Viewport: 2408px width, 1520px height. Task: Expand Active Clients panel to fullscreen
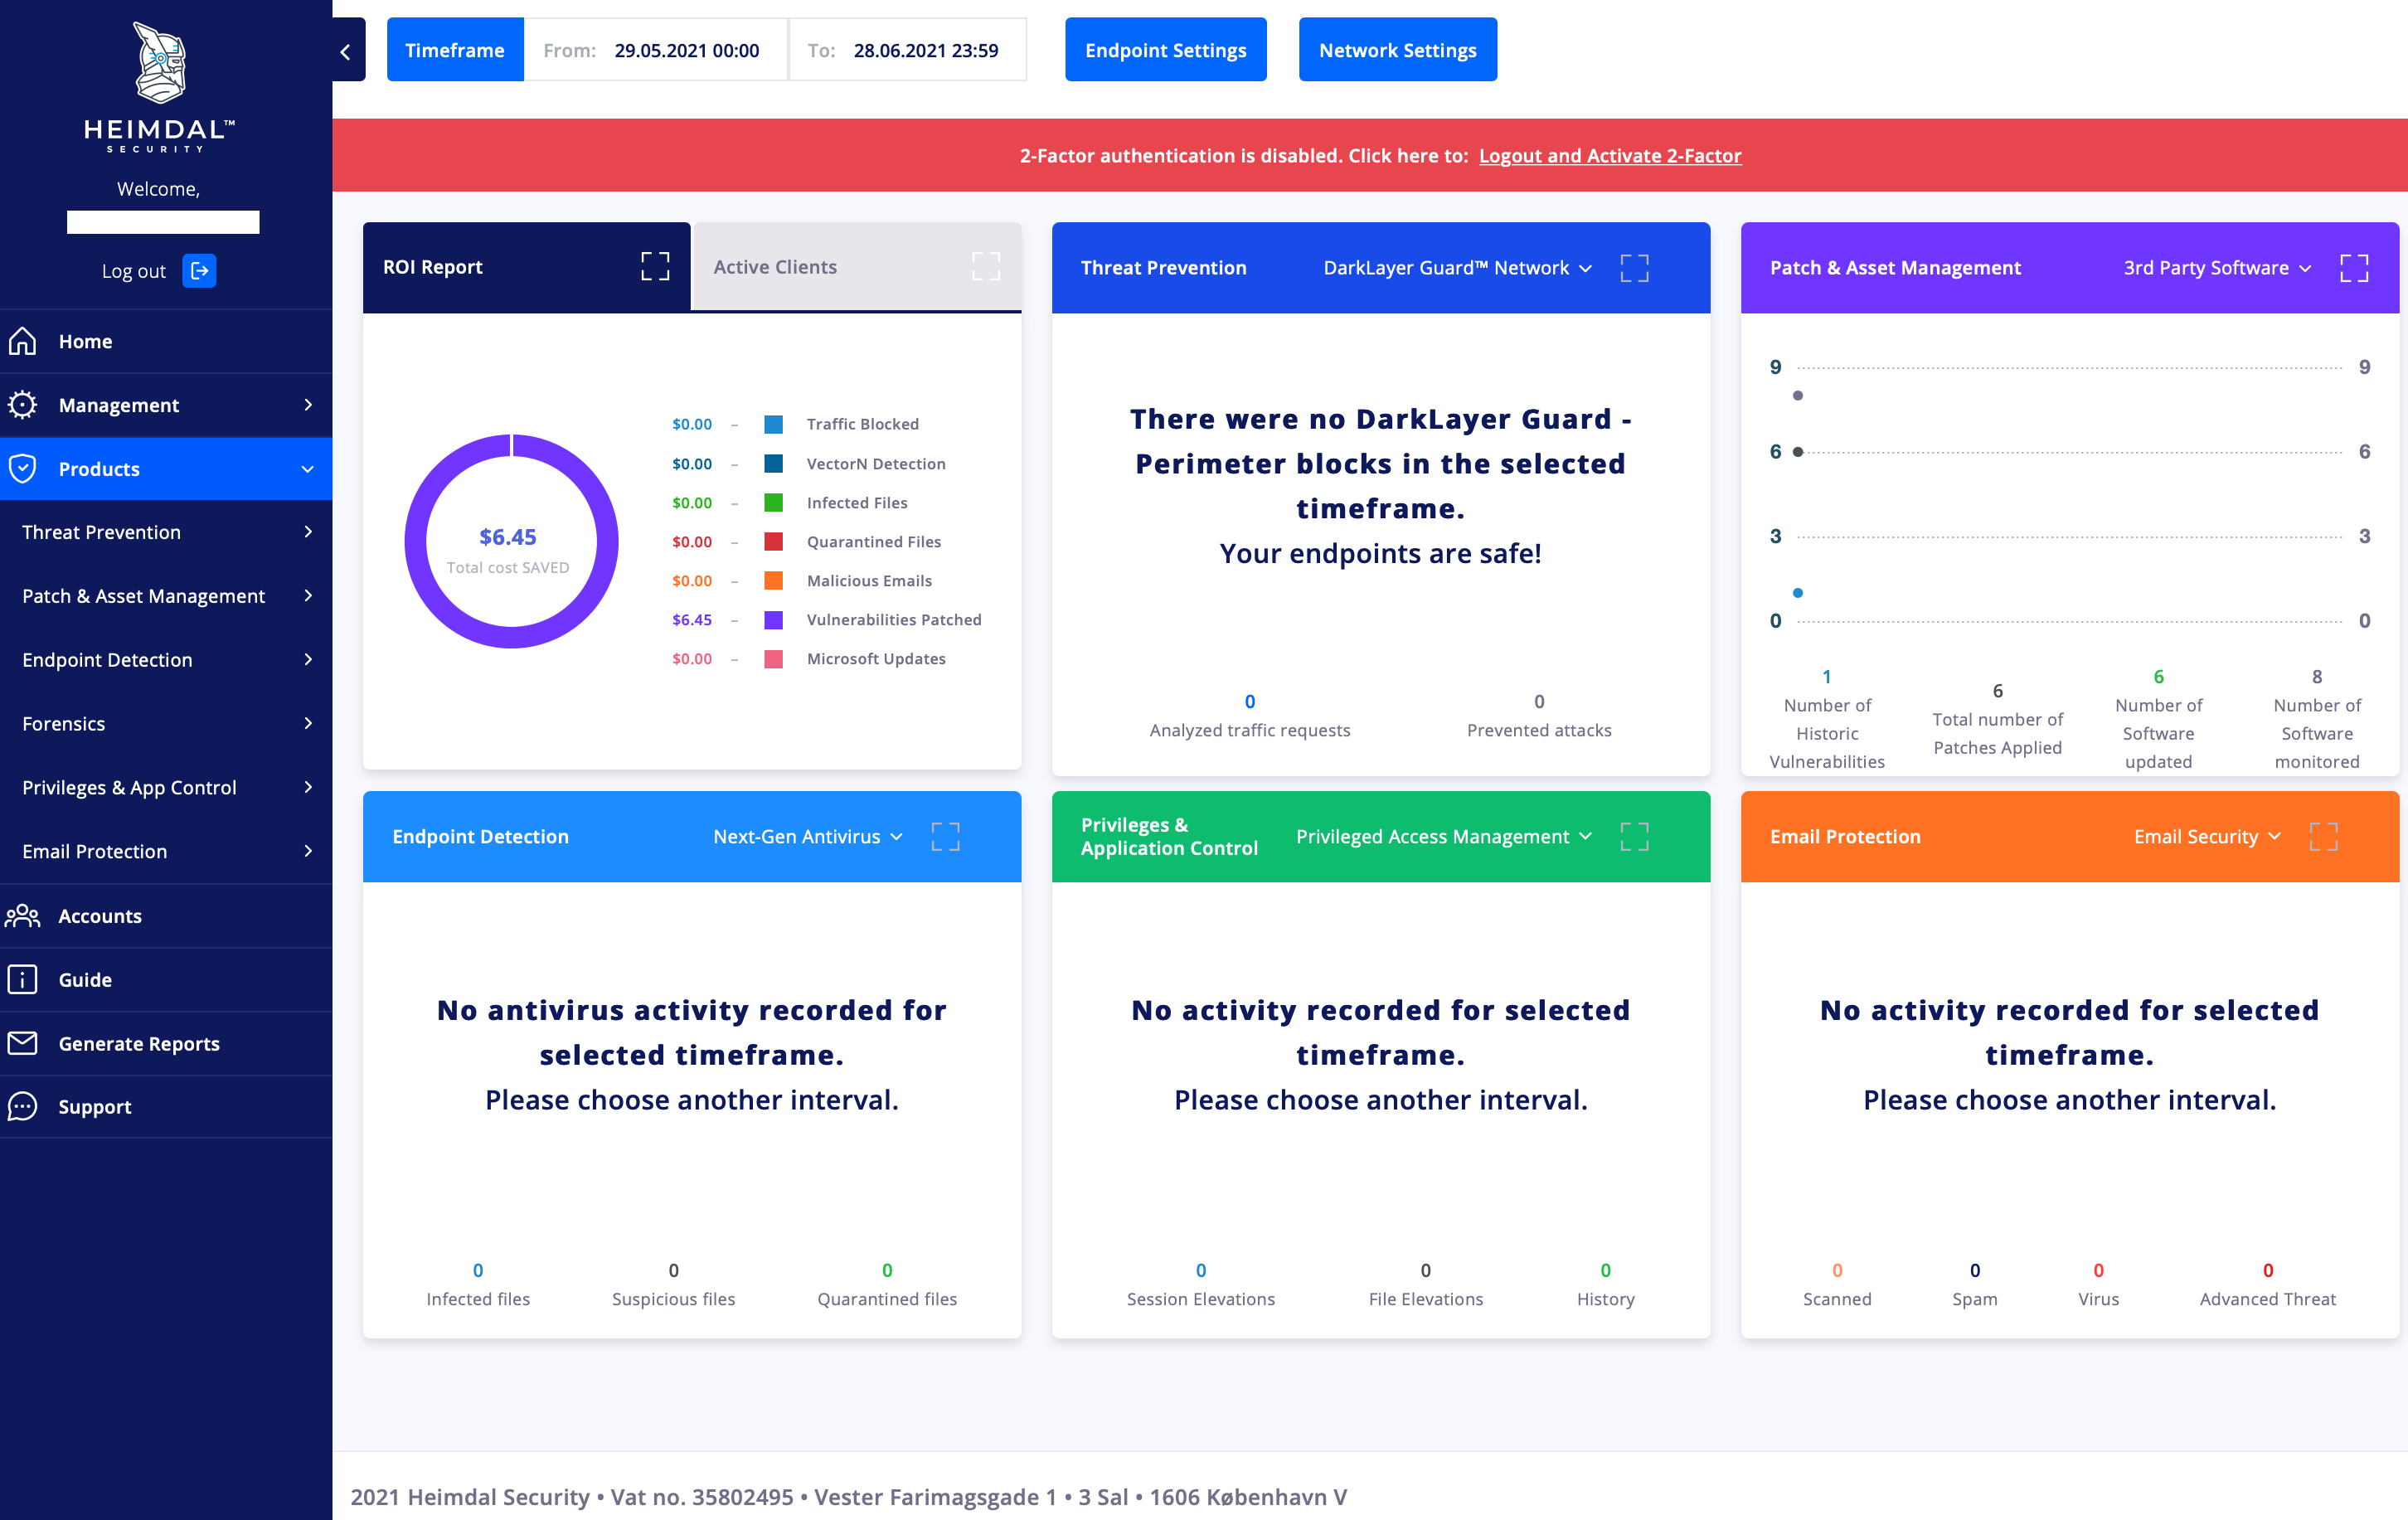pos(986,266)
